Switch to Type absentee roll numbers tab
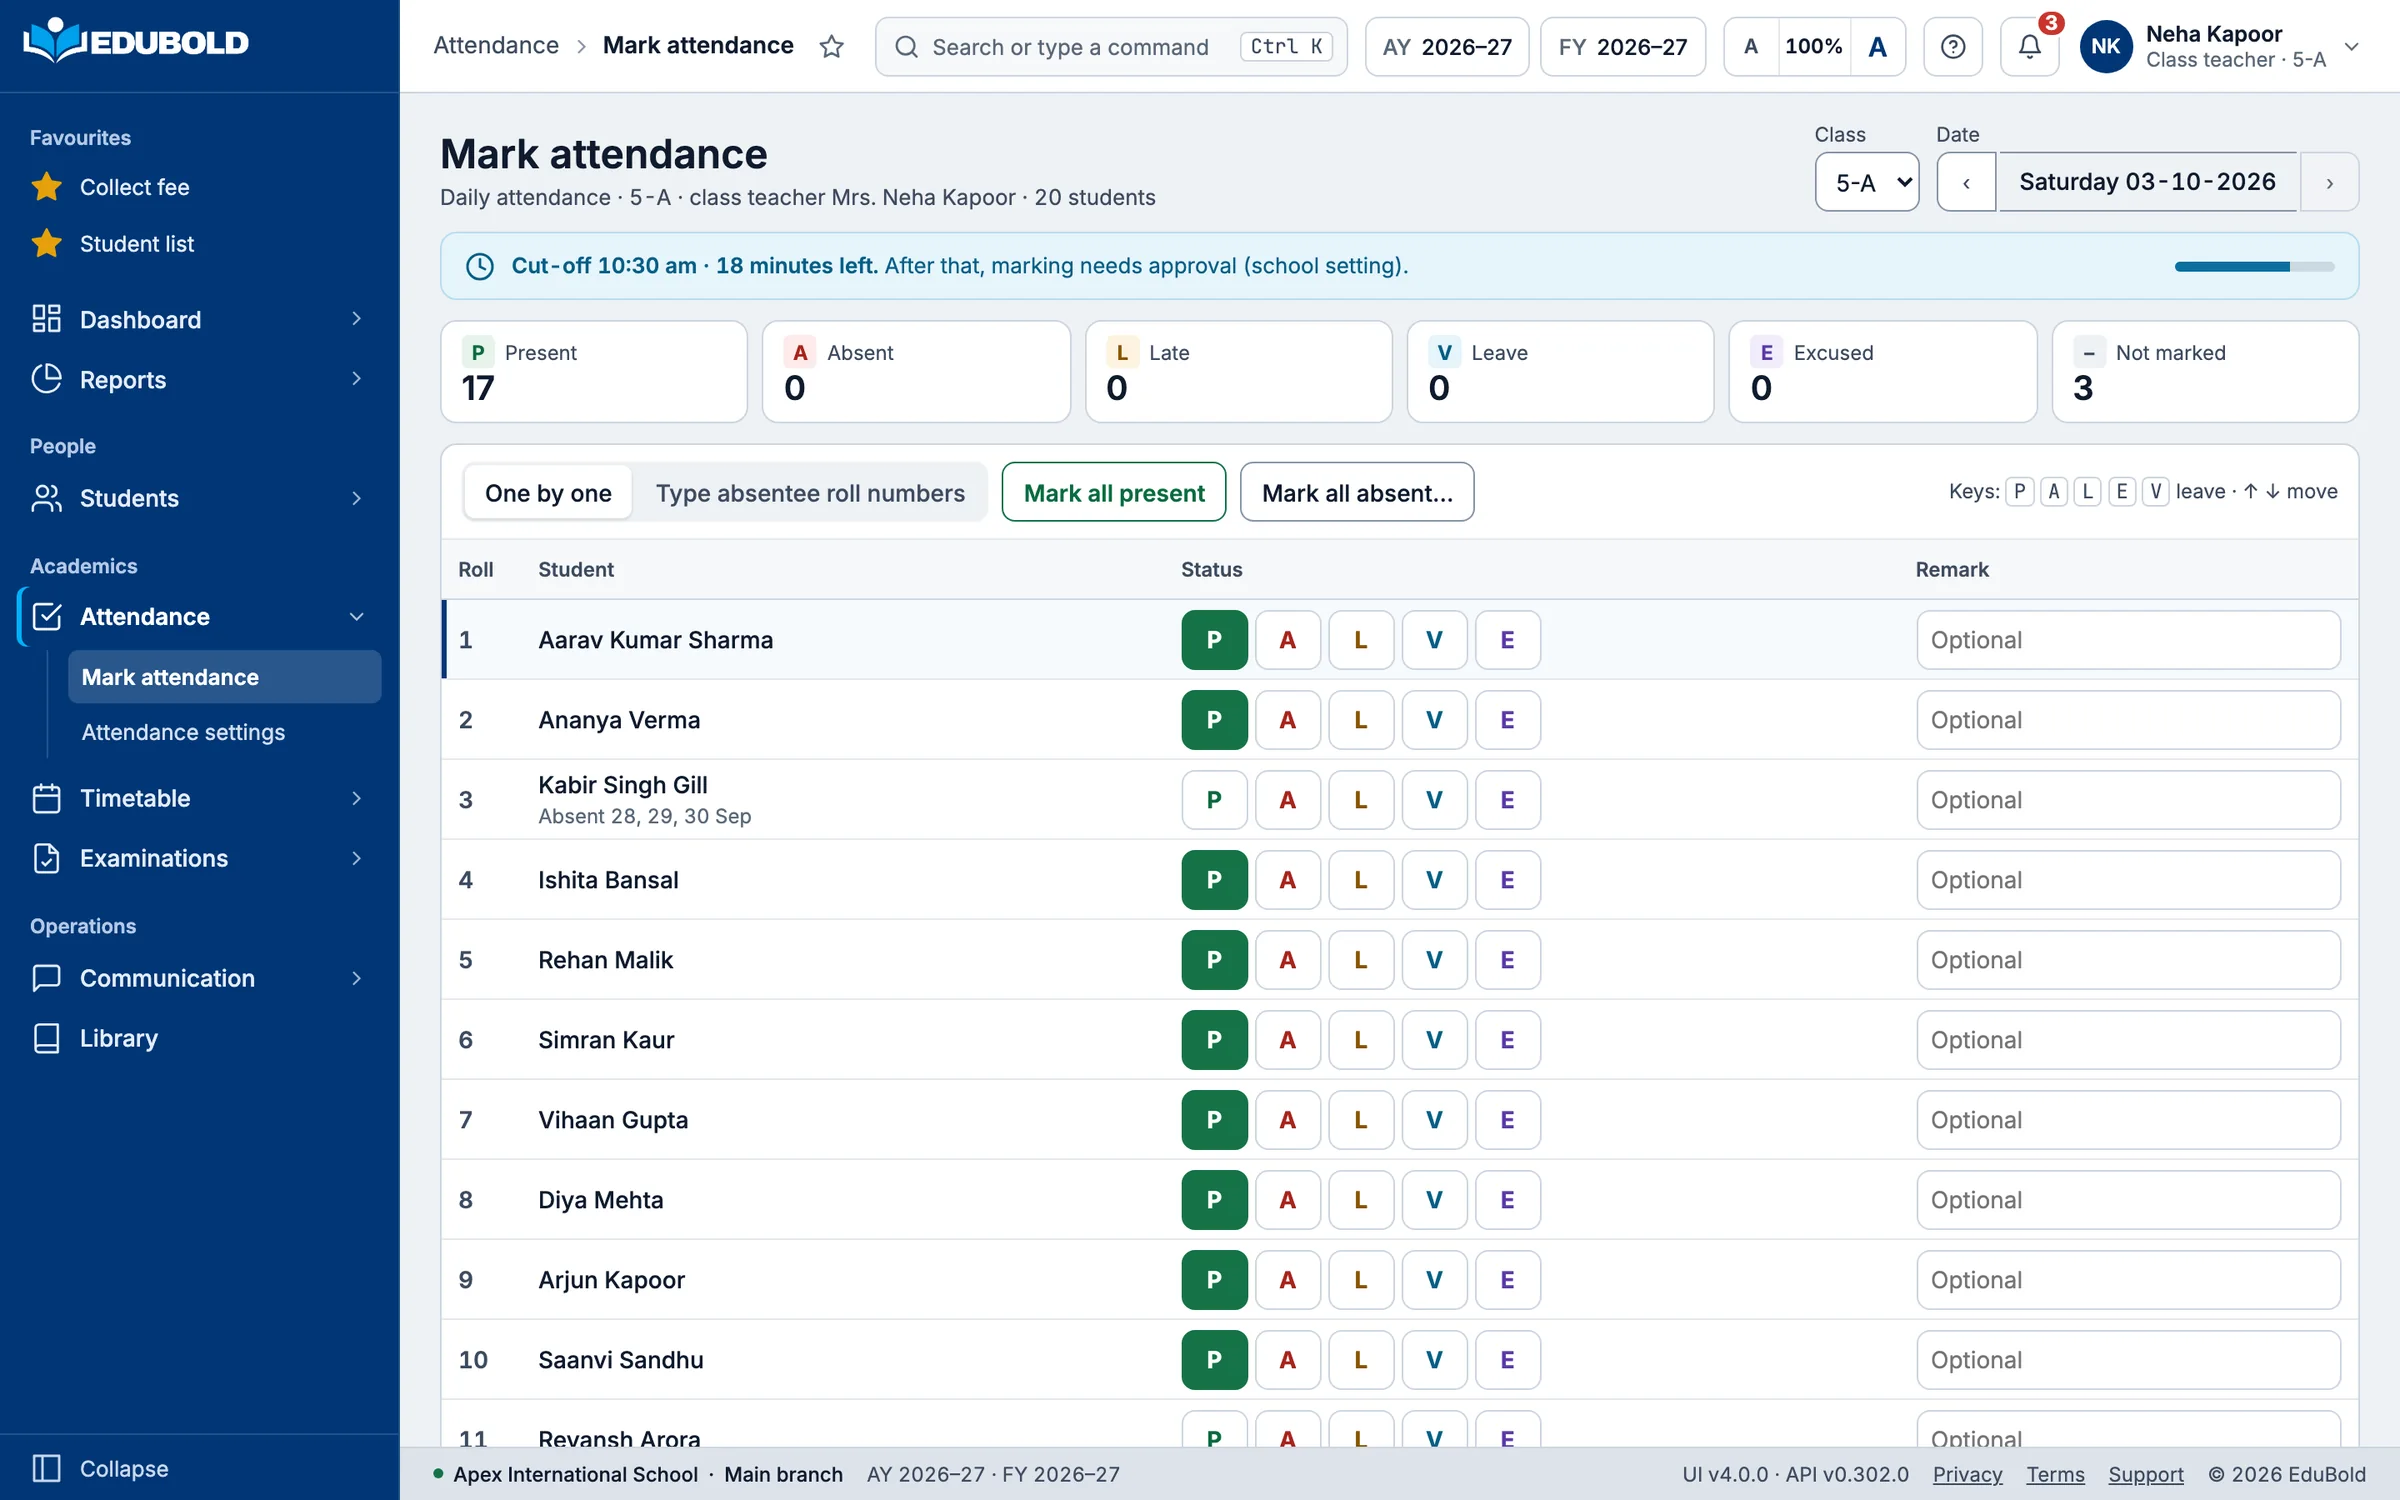 pyautogui.click(x=810, y=492)
